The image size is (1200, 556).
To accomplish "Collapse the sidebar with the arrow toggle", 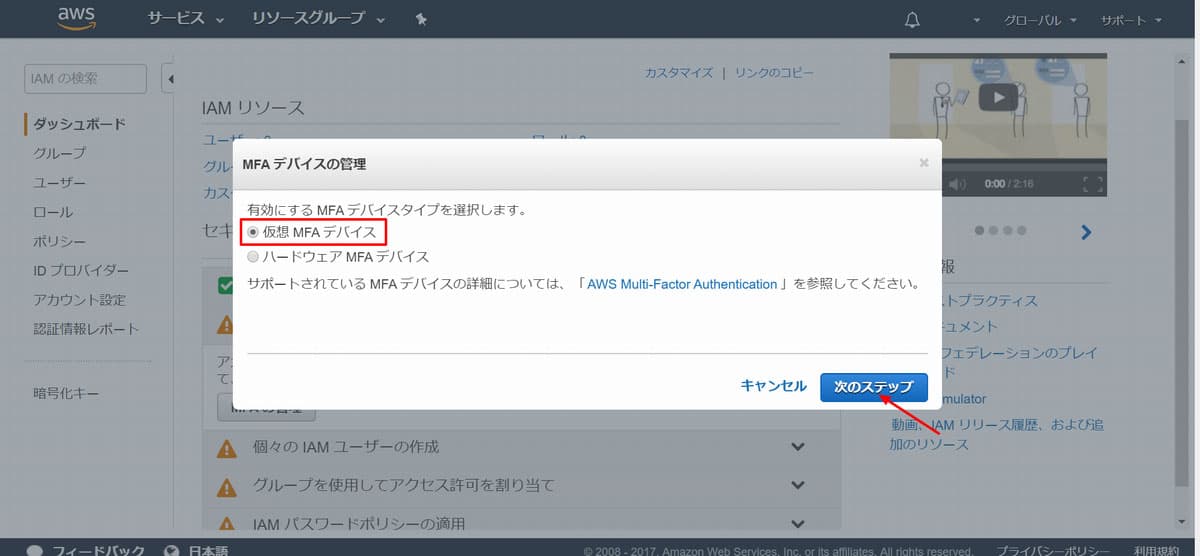I will pyautogui.click(x=168, y=79).
